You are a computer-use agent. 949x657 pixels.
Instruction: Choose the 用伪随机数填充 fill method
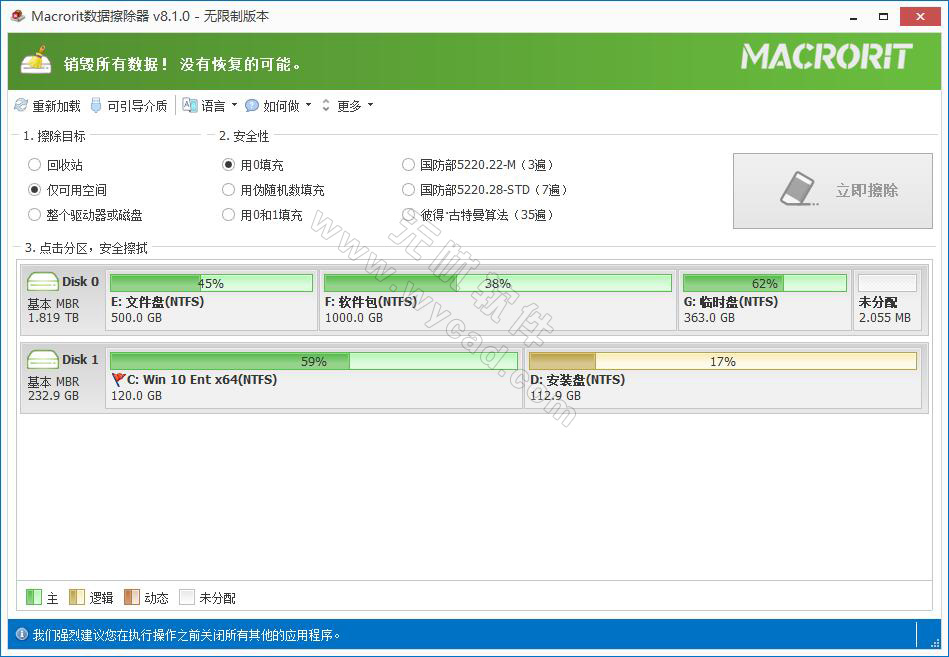tap(228, 190)
